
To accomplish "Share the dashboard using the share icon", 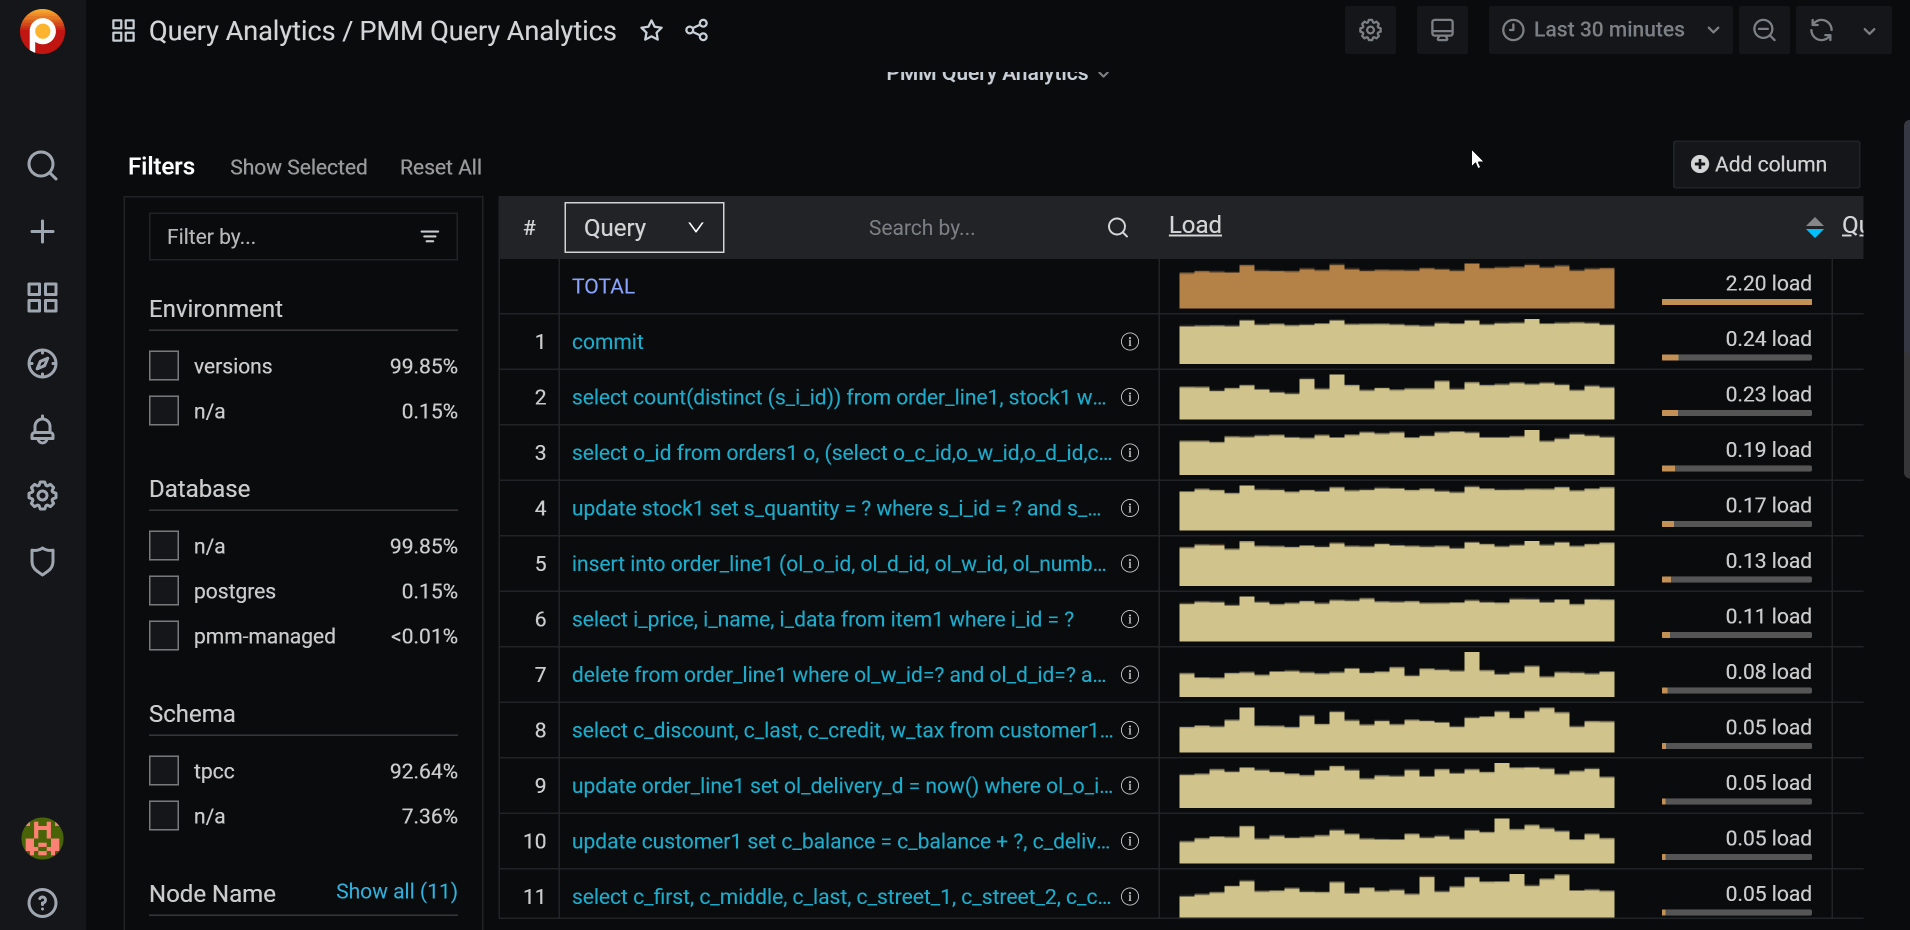I will point(697,31).
